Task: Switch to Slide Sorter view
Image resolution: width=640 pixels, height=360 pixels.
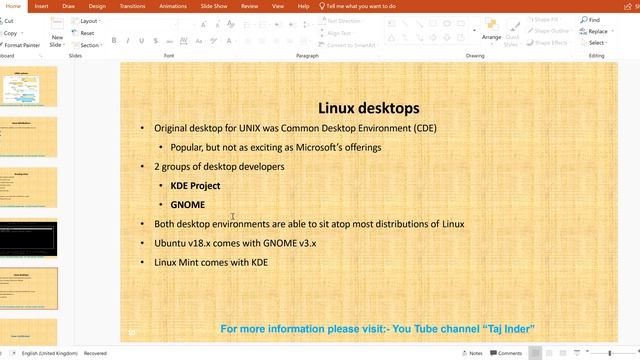Action: pyautogui.click(x=549, y=353)
